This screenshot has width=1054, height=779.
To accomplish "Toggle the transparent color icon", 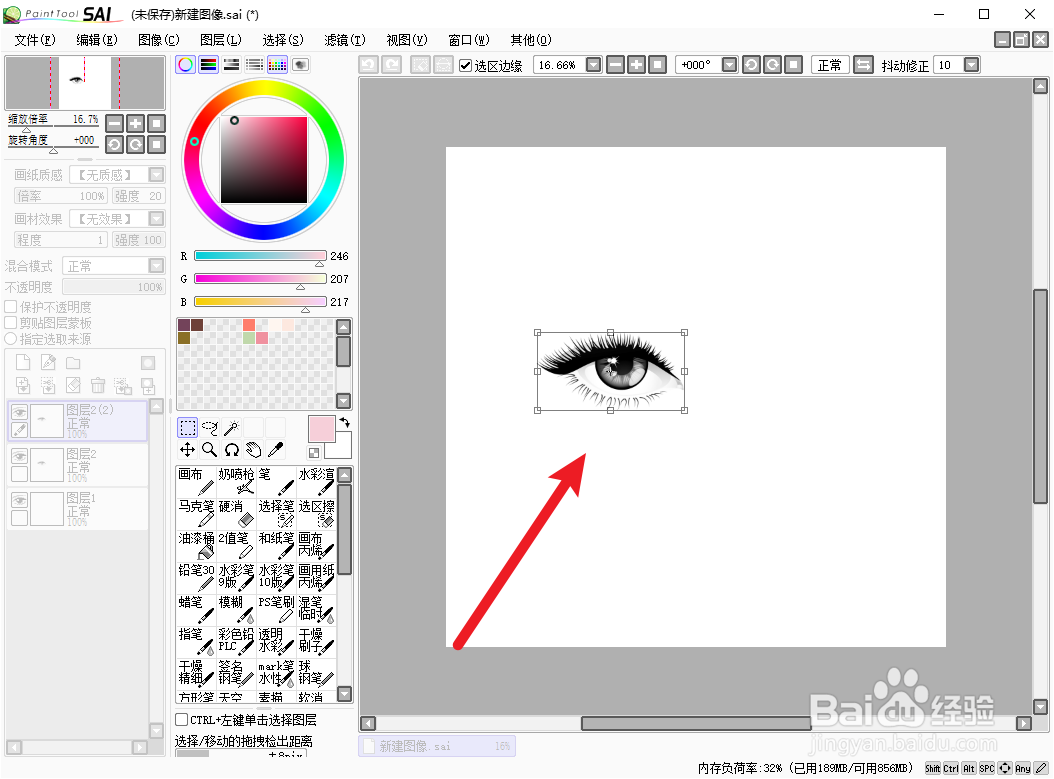I will click(x=314, y=453).
